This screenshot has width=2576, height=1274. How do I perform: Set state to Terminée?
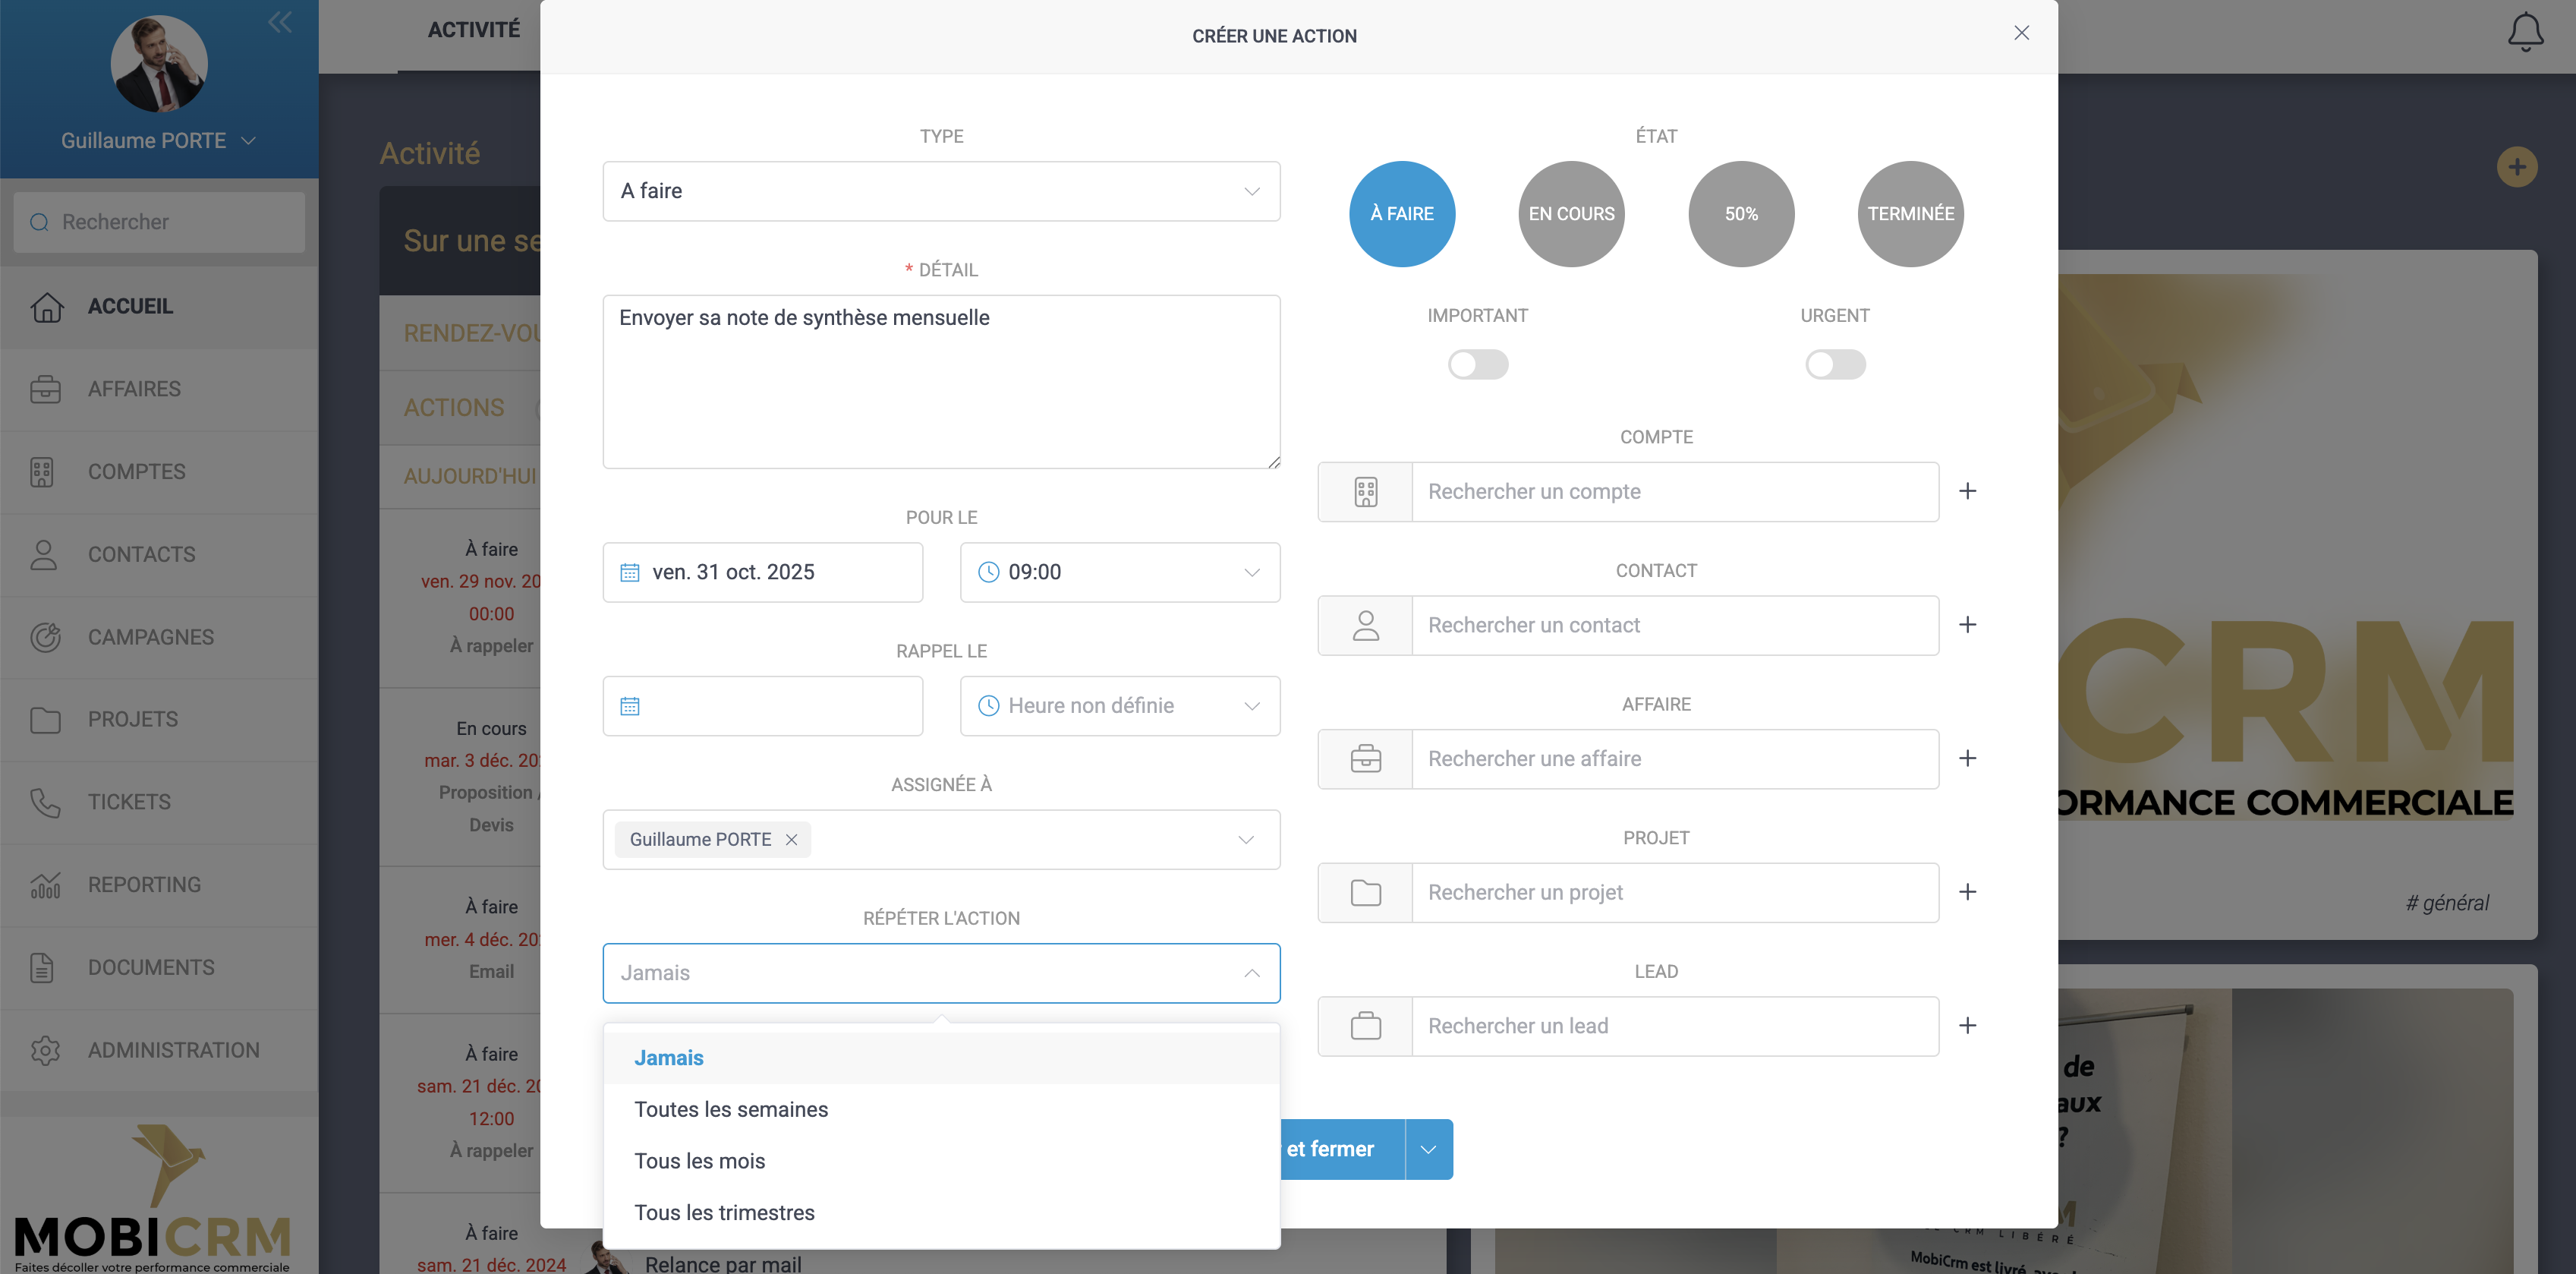[1909, 214]
